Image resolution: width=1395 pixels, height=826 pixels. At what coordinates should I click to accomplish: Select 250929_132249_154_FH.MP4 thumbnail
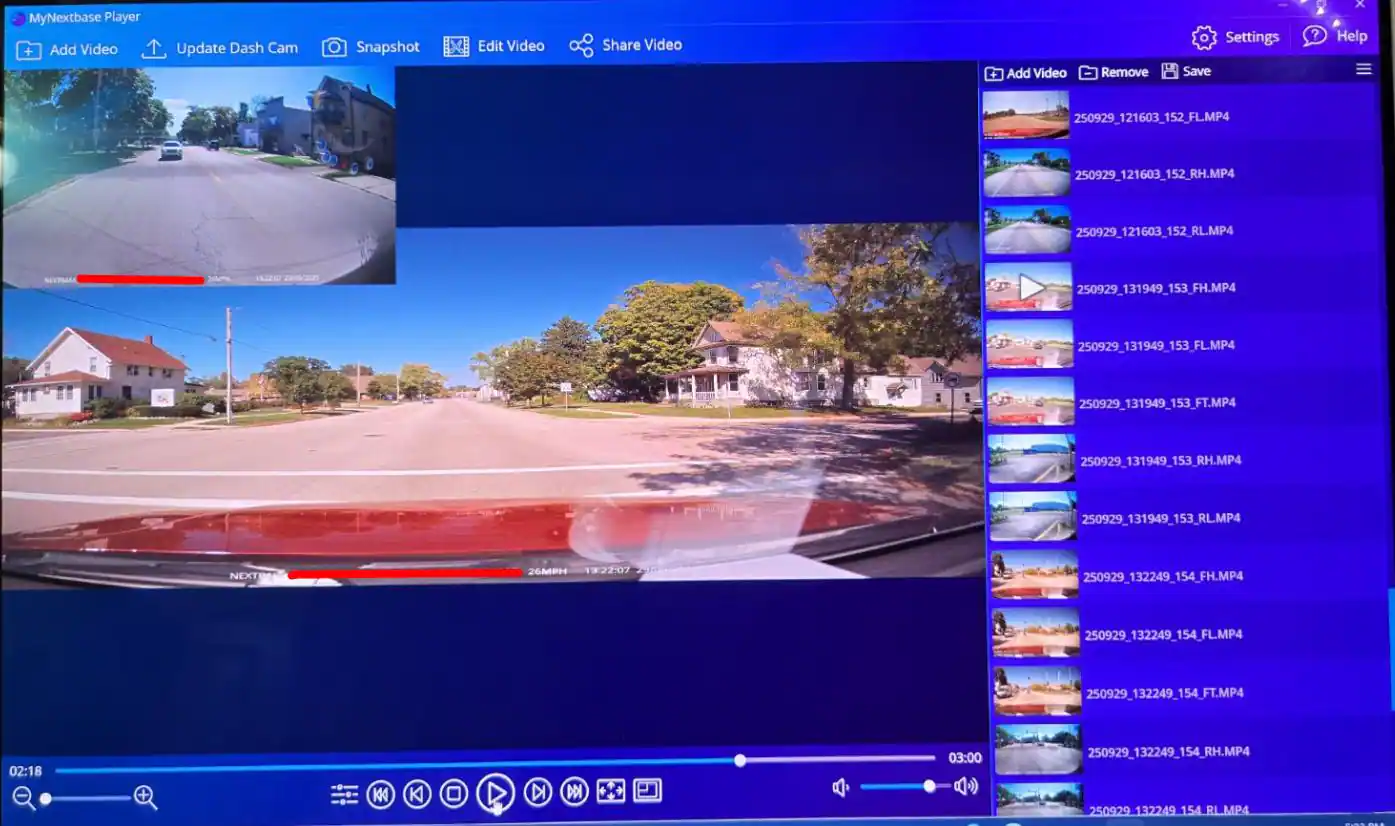click(1034, 575)
